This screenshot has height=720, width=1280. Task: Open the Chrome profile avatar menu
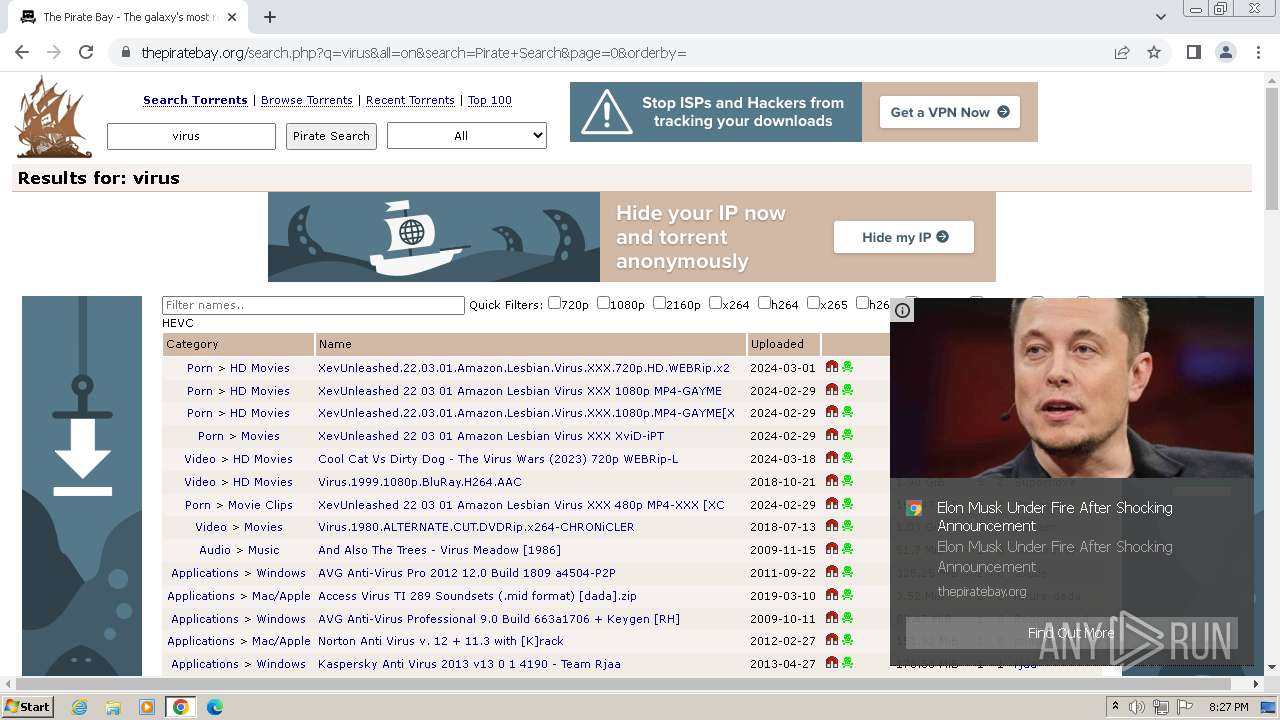(x=1225, y=52)
